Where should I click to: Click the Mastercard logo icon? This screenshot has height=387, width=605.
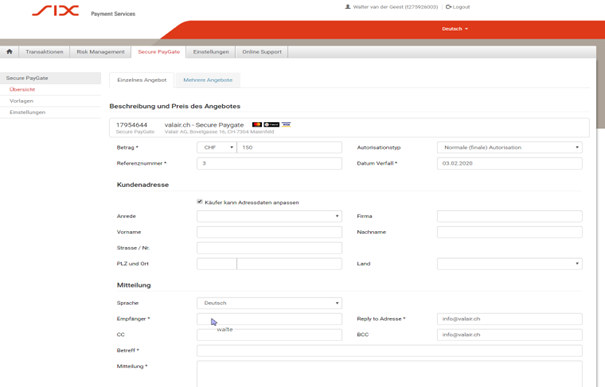click(257, 124)
